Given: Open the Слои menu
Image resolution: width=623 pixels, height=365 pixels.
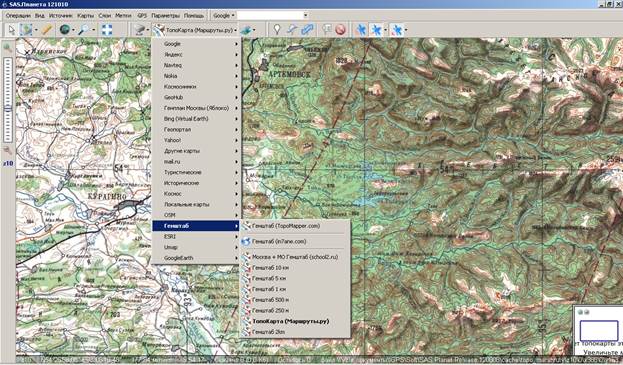Looking at the screenshot, I should pyautogui.click(x=104, y=16).
